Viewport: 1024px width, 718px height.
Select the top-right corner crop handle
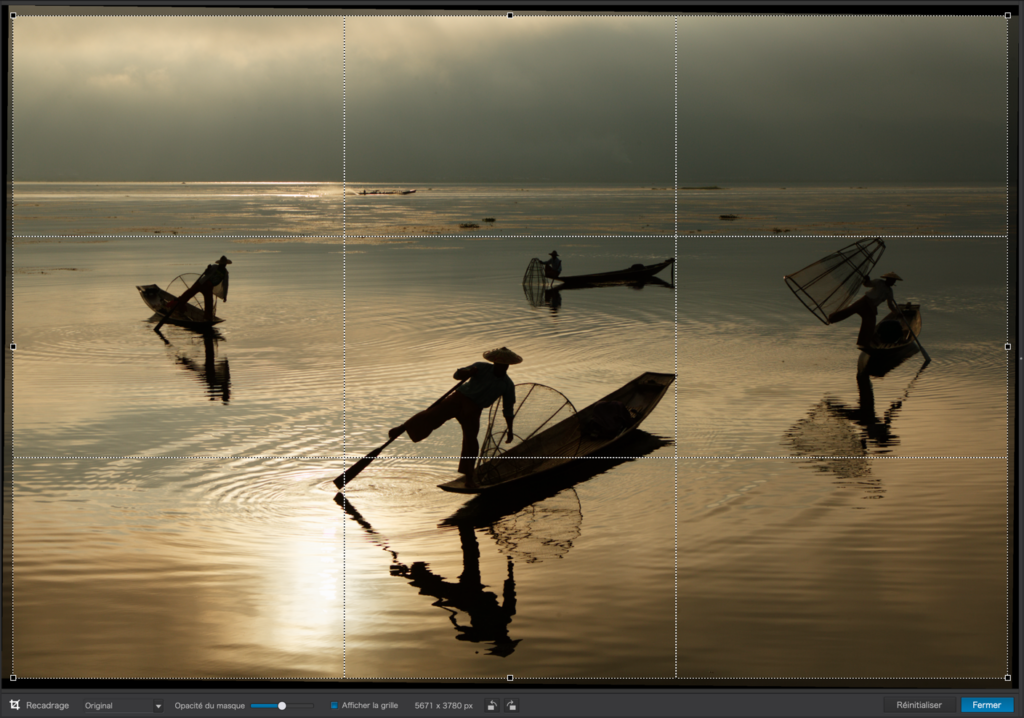pos(1008,15)
